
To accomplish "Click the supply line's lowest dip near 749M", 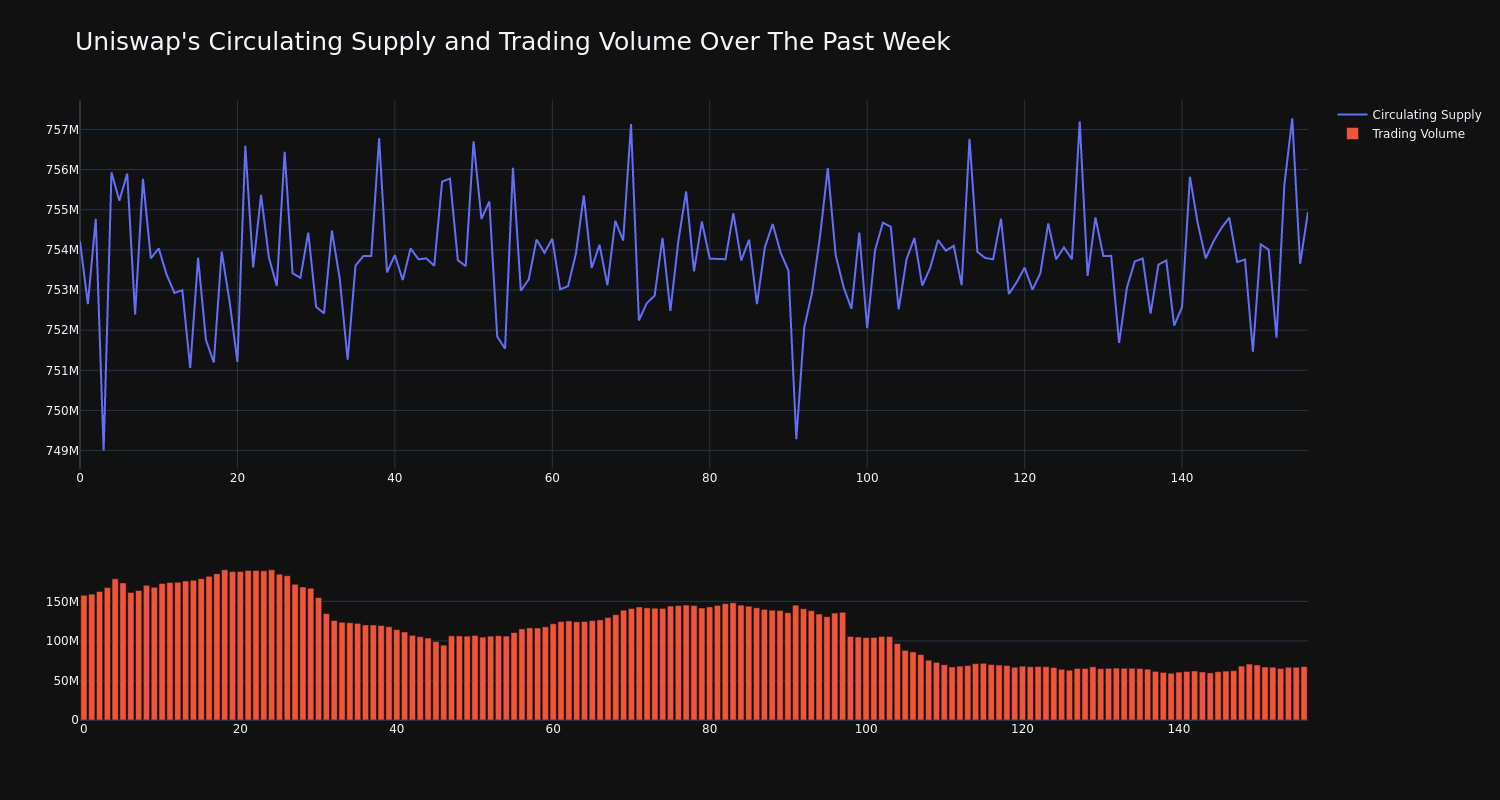I will (103, 449).
